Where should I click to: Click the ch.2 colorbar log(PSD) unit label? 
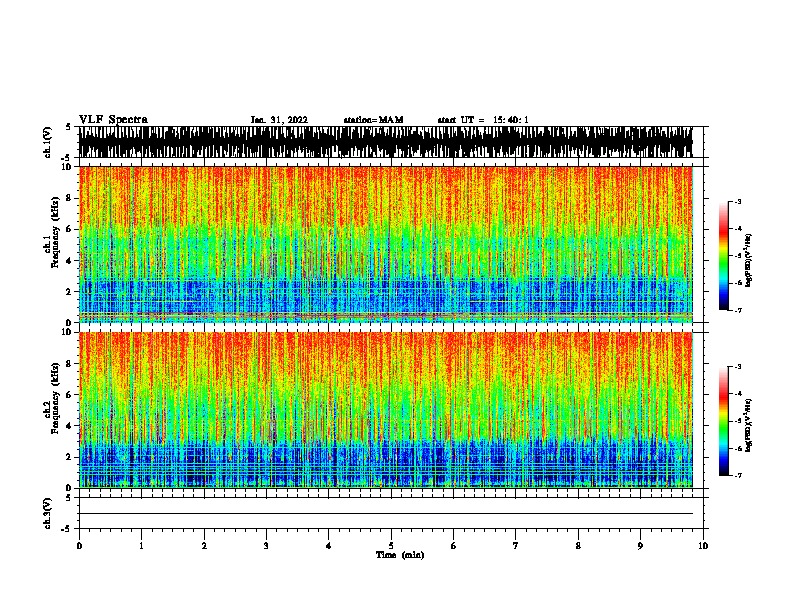(x=749, y=425)
